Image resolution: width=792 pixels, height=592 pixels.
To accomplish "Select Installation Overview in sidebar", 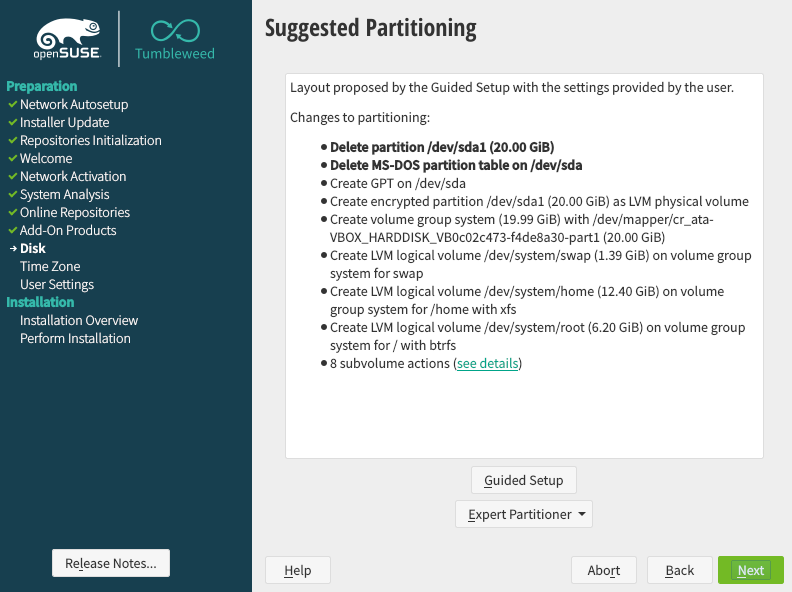I will coord(79,320).
